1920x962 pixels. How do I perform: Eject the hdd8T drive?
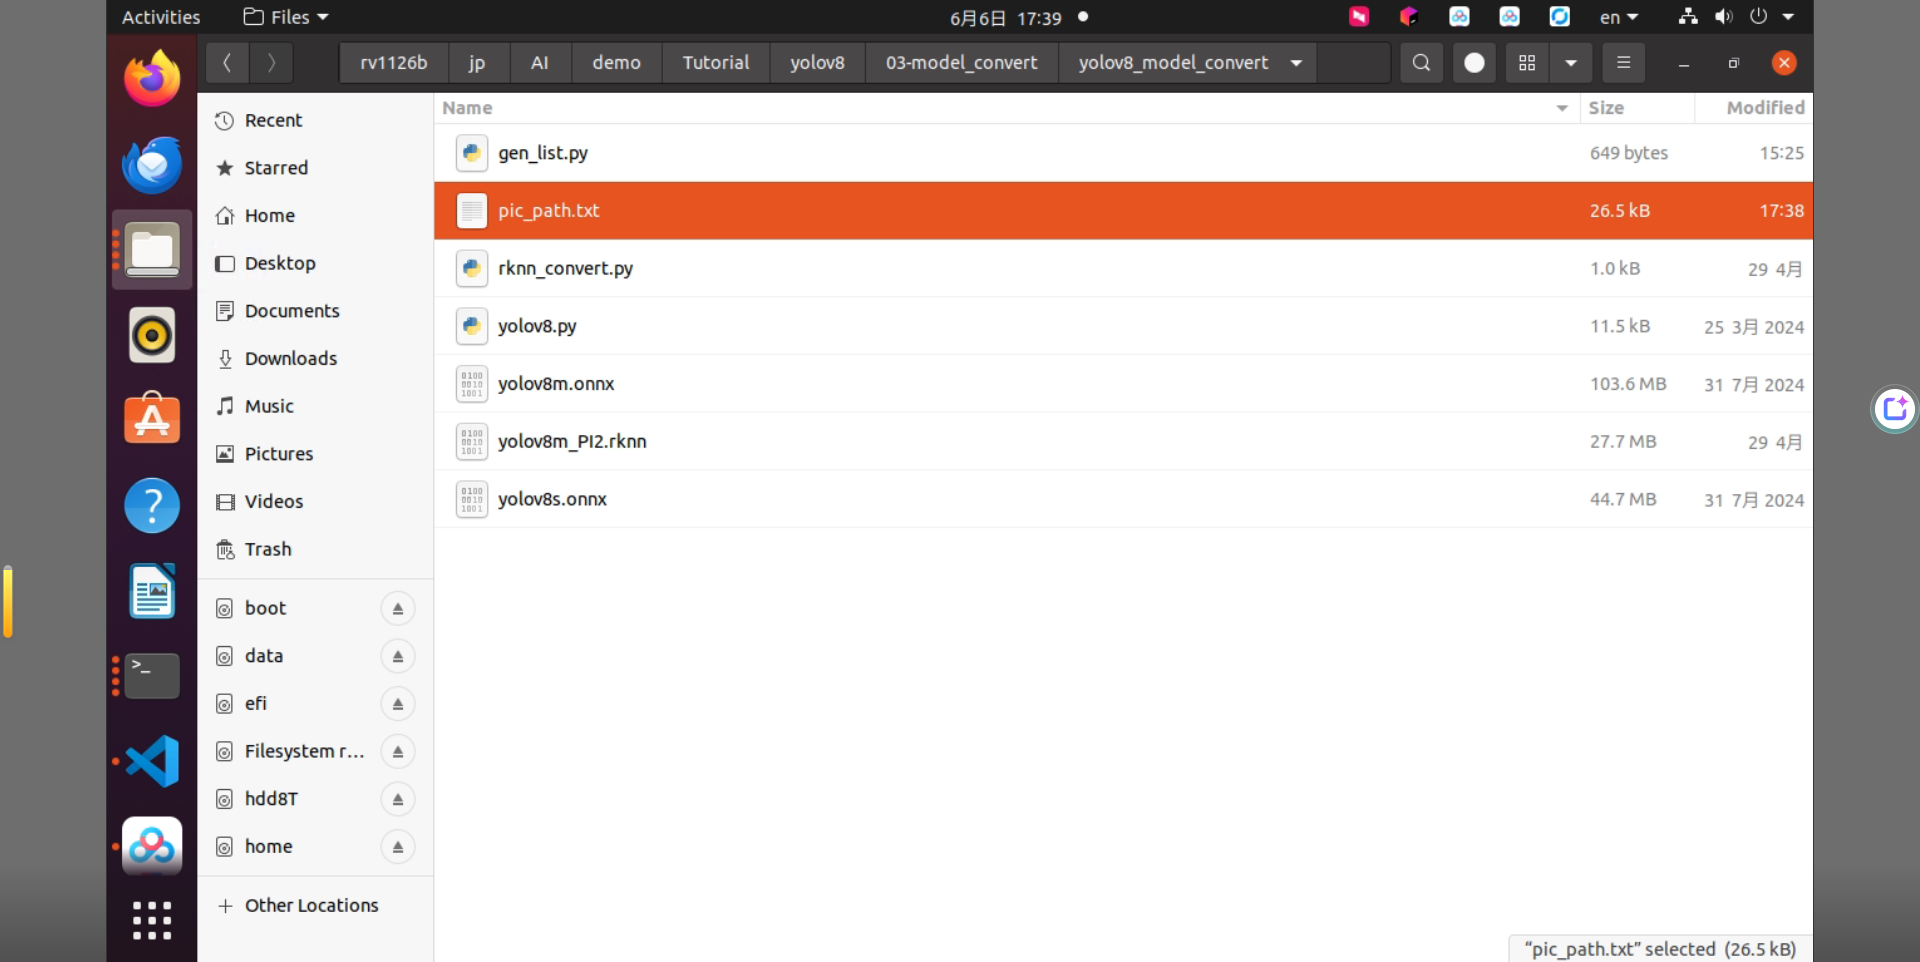tap(398, 800)
